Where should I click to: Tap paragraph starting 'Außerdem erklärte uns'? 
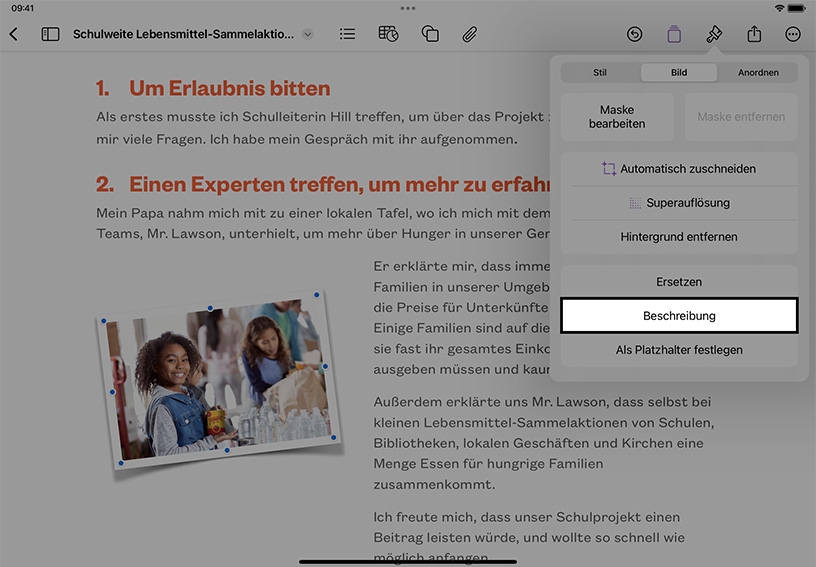point(543,443)
